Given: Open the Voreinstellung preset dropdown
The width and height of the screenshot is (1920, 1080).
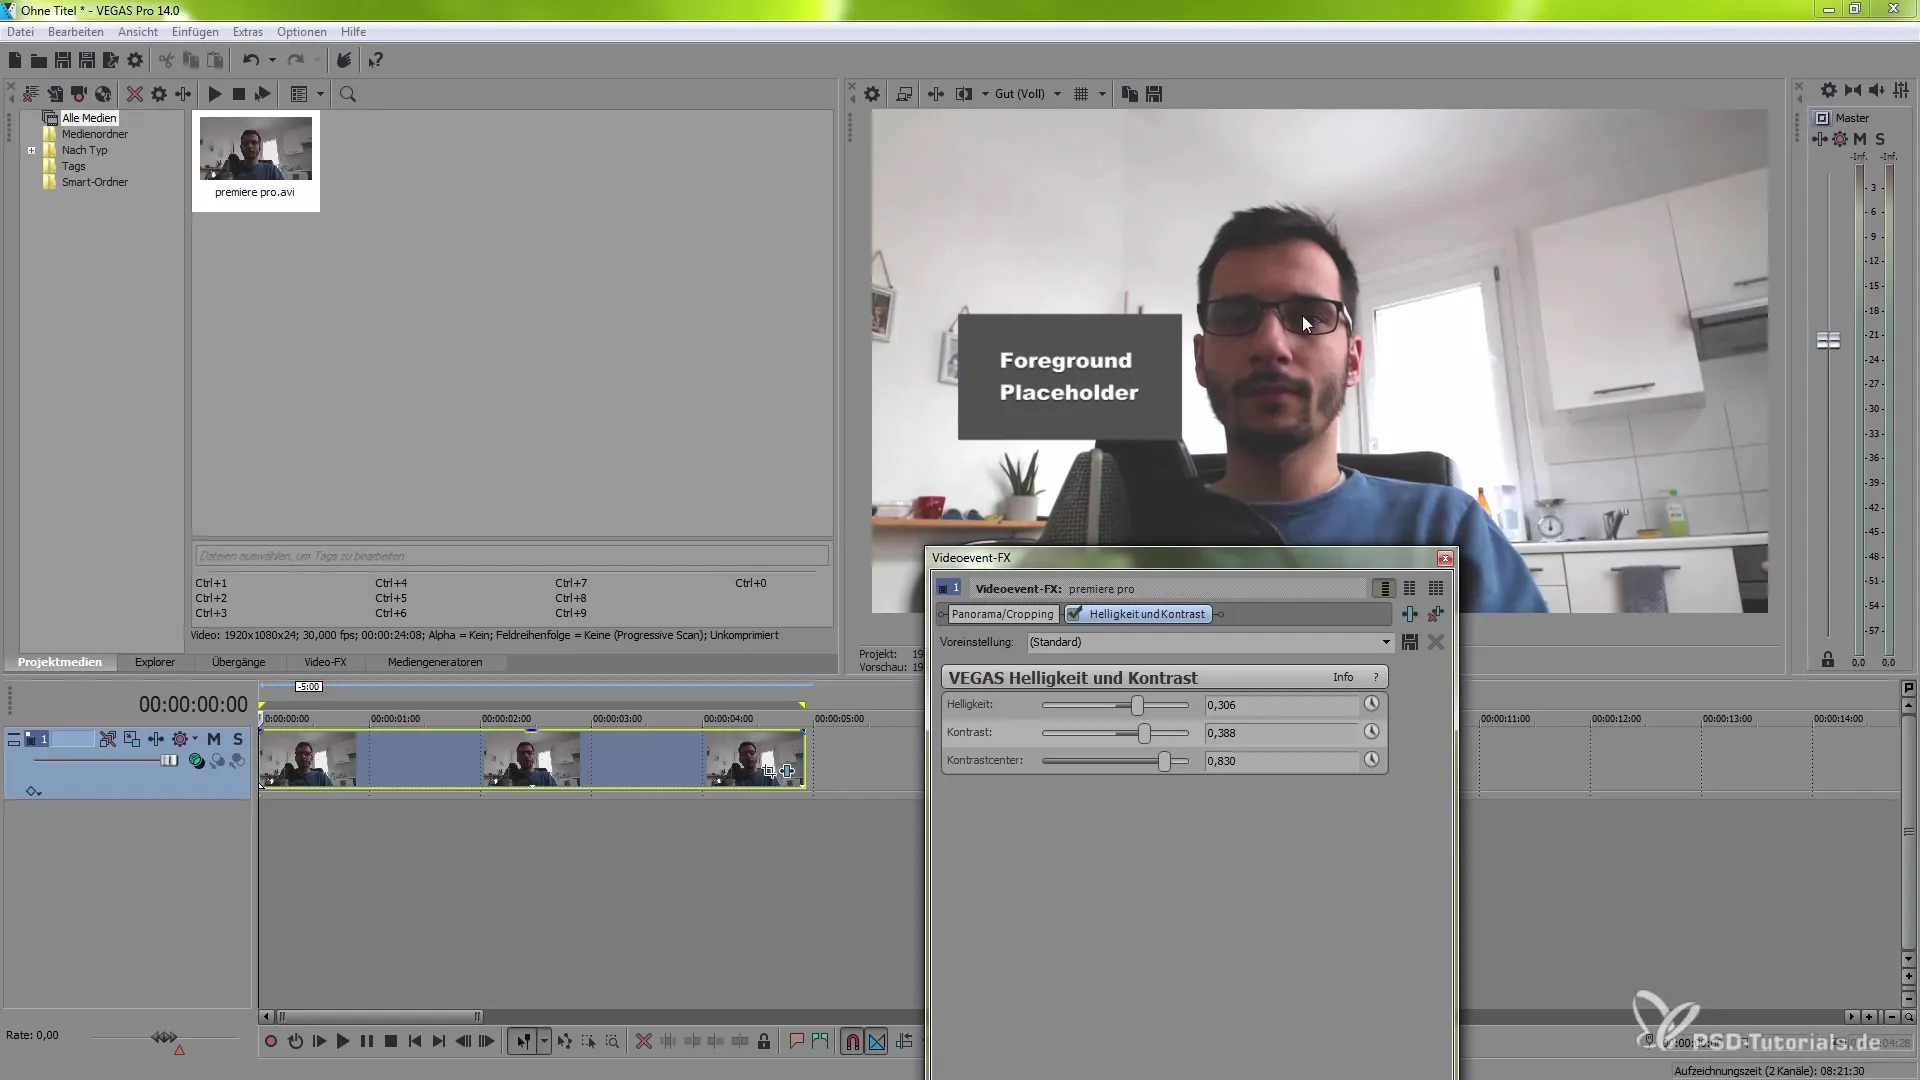Looking at the screenshot, I should click(x=1386, y=642).
